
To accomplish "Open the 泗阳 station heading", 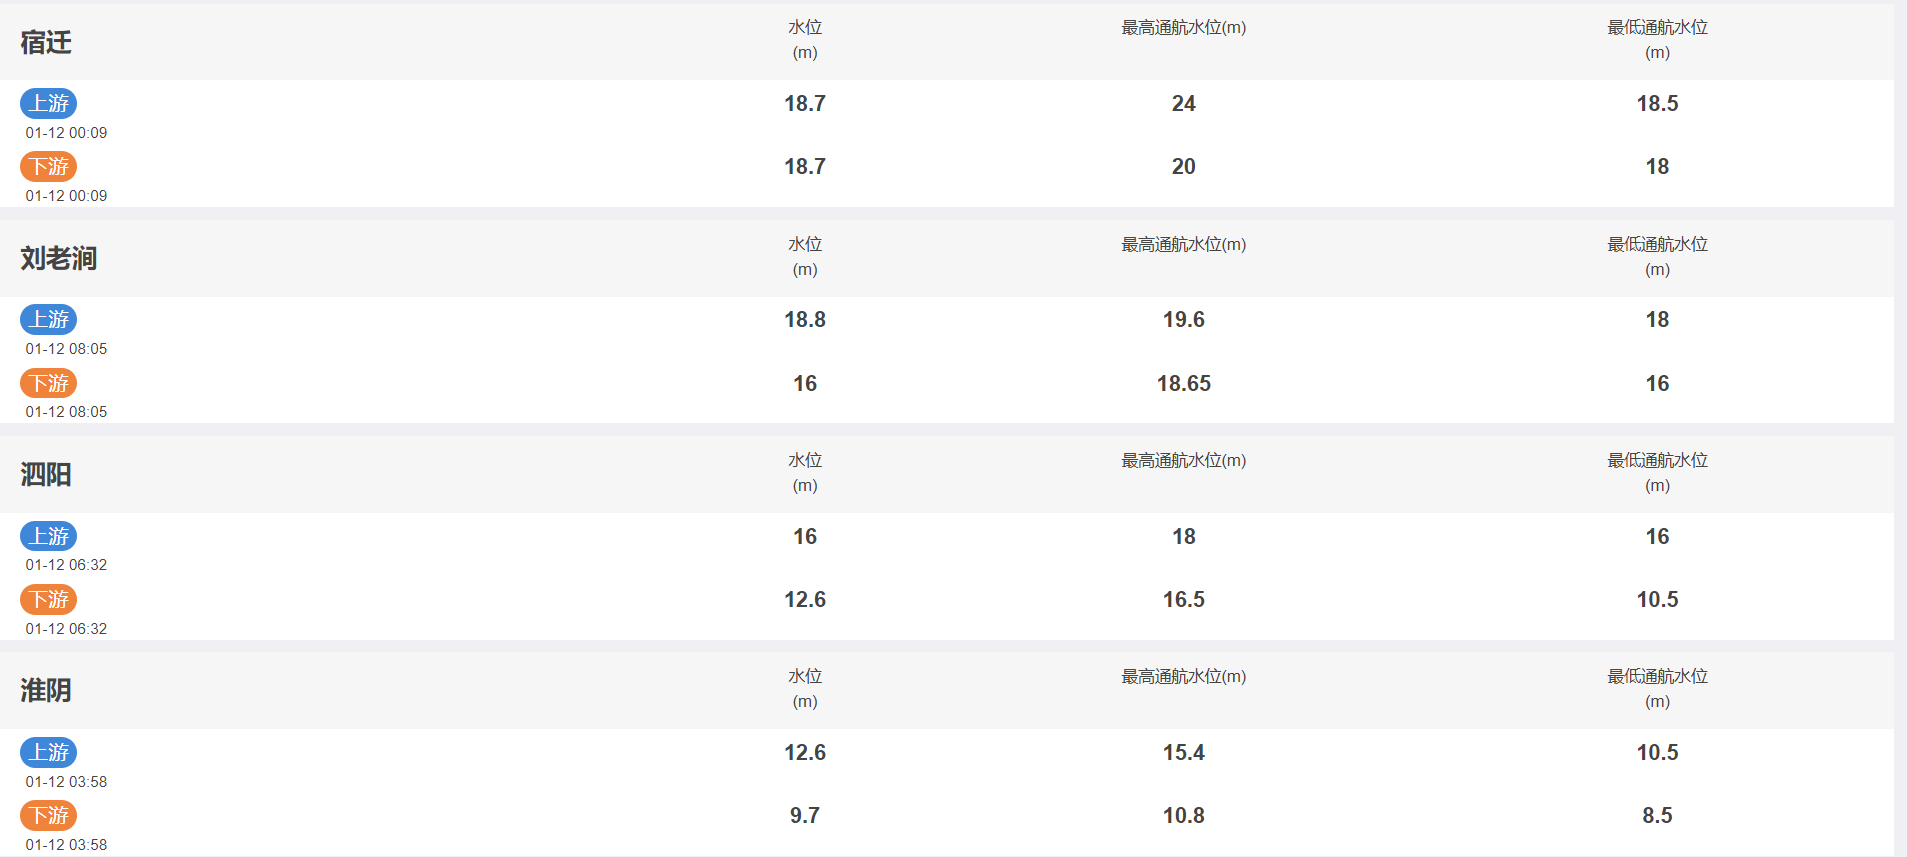I will tap(46, 474).
